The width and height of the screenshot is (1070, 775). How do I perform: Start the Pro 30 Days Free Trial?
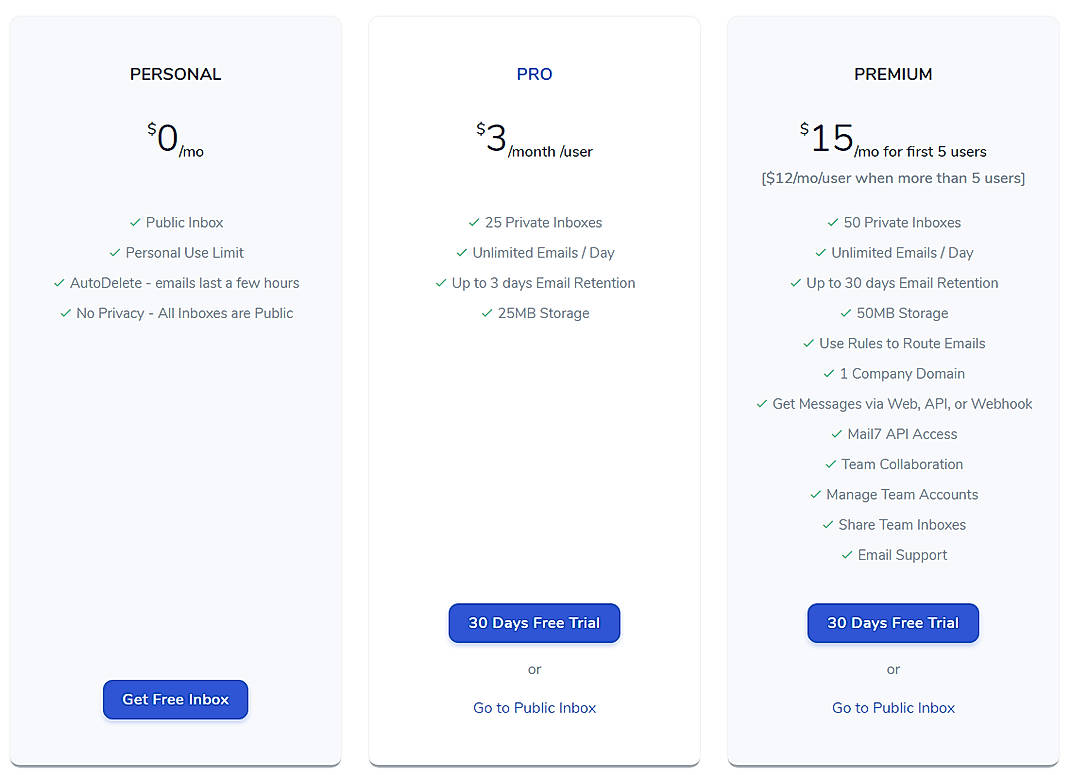[534, 622]
